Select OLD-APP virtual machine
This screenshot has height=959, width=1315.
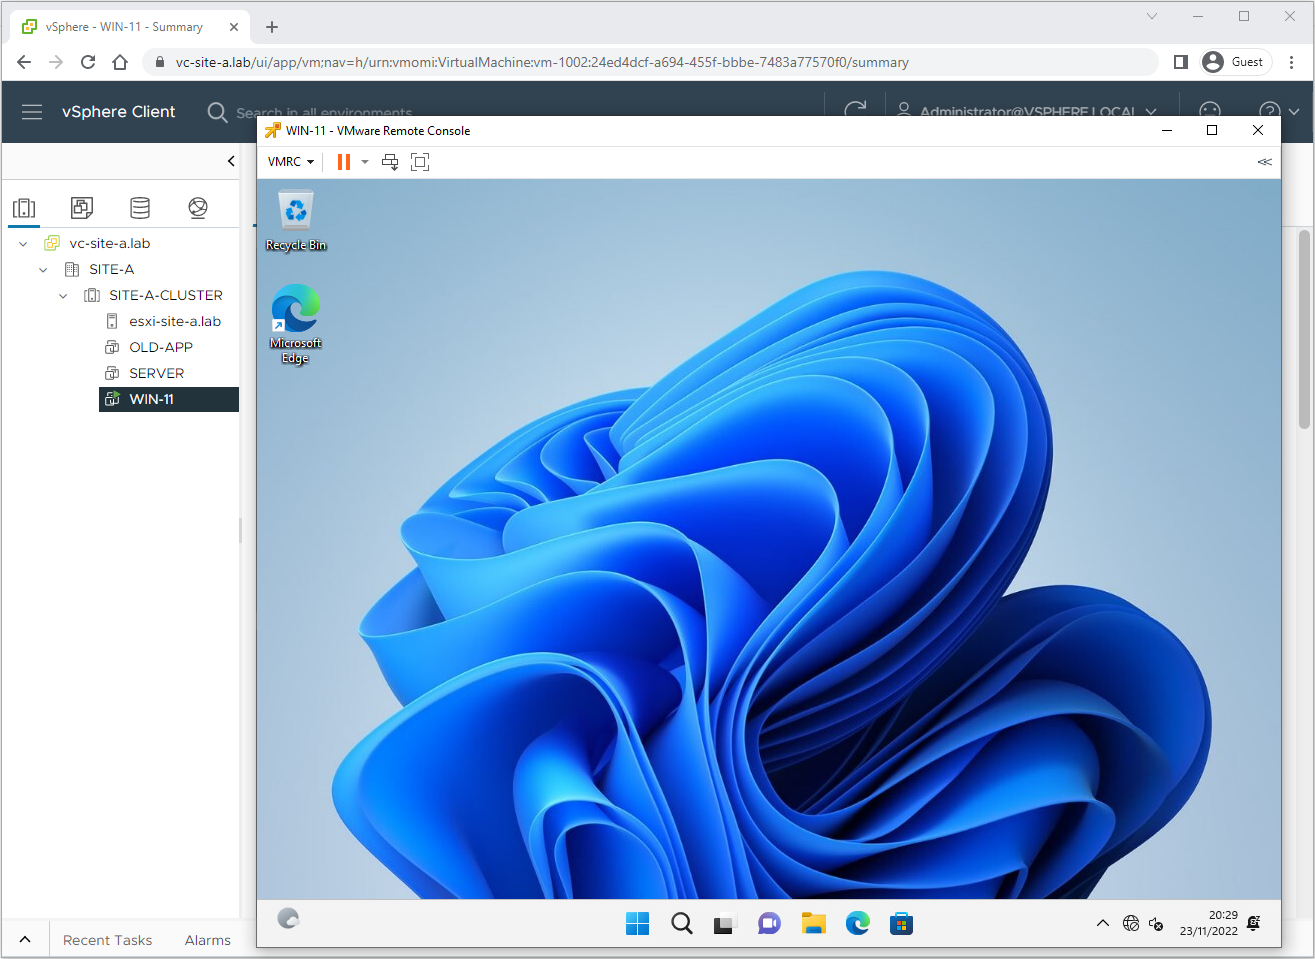(x=160, y=347)
